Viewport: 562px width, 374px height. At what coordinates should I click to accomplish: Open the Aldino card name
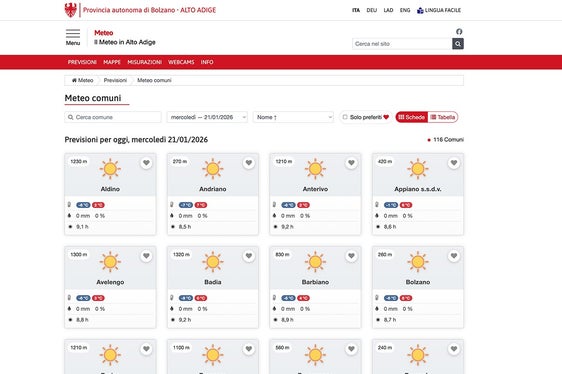coord(110,189)
